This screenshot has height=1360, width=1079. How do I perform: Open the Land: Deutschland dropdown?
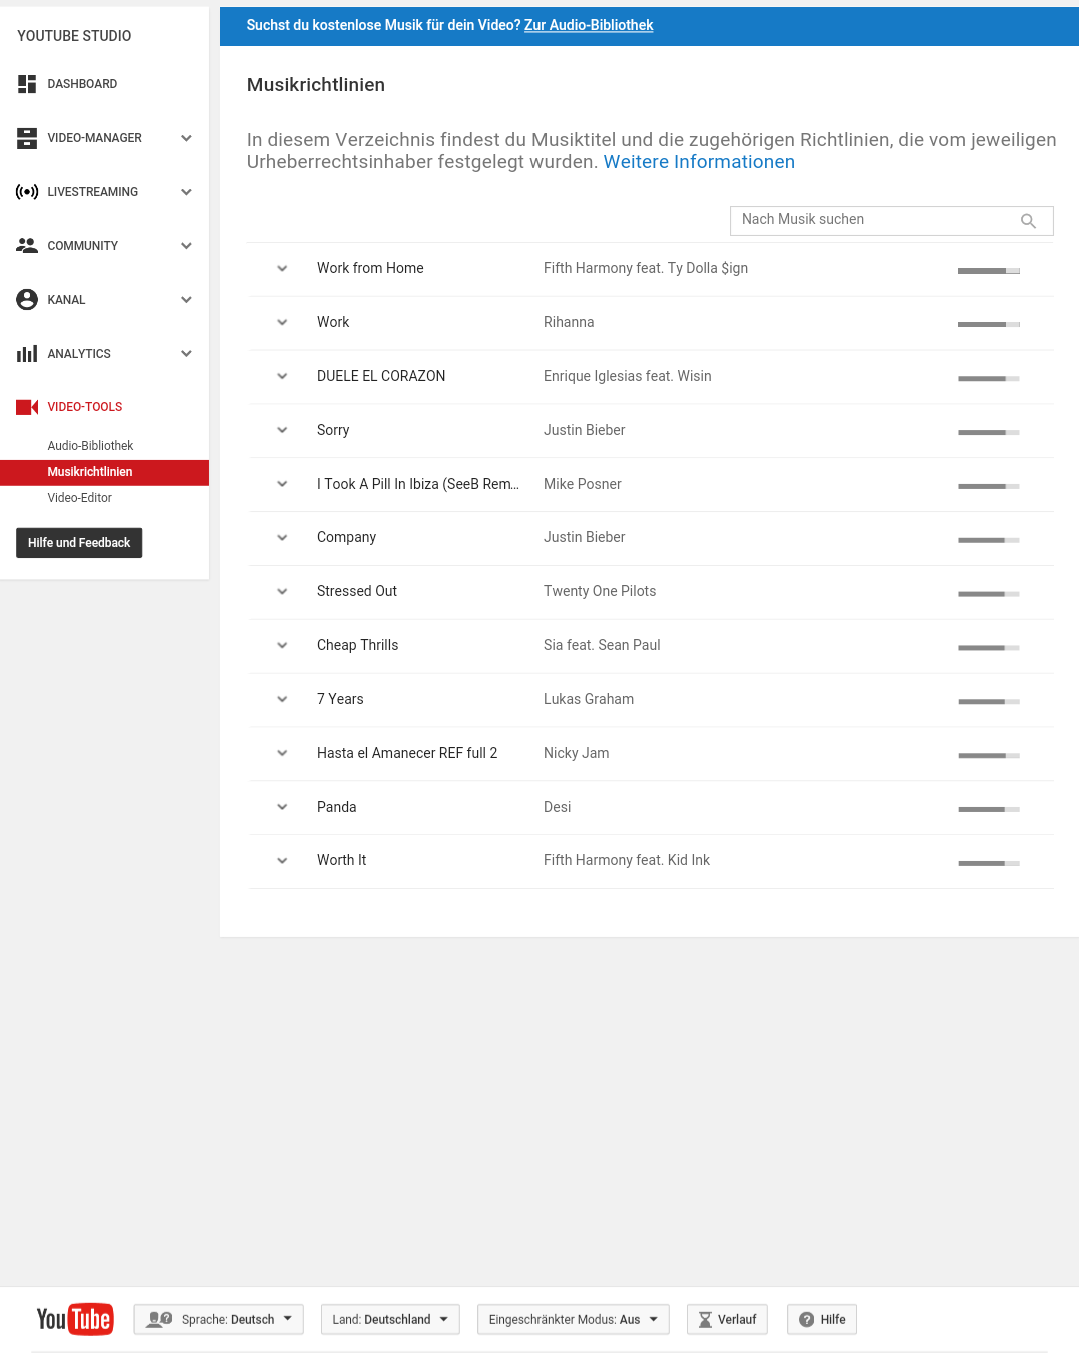point(390,1319)
